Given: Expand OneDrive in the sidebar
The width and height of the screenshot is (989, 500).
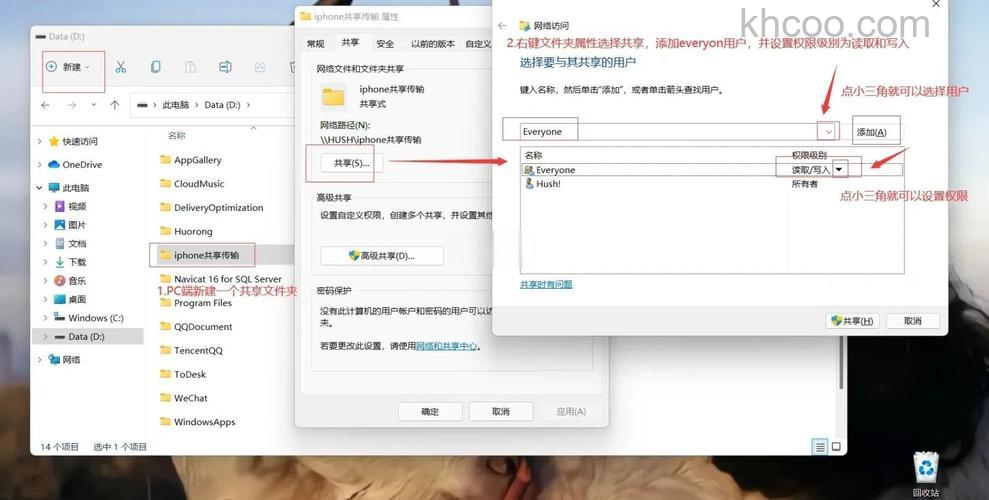Looking at the screenshot, I should pyautogui.click(x=40, y=165).
